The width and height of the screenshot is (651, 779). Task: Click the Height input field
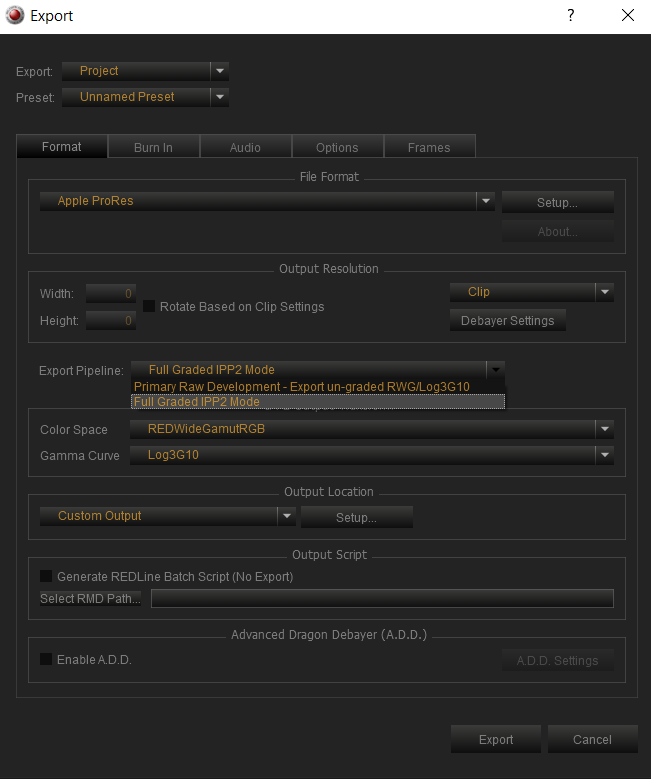point(111,320)
